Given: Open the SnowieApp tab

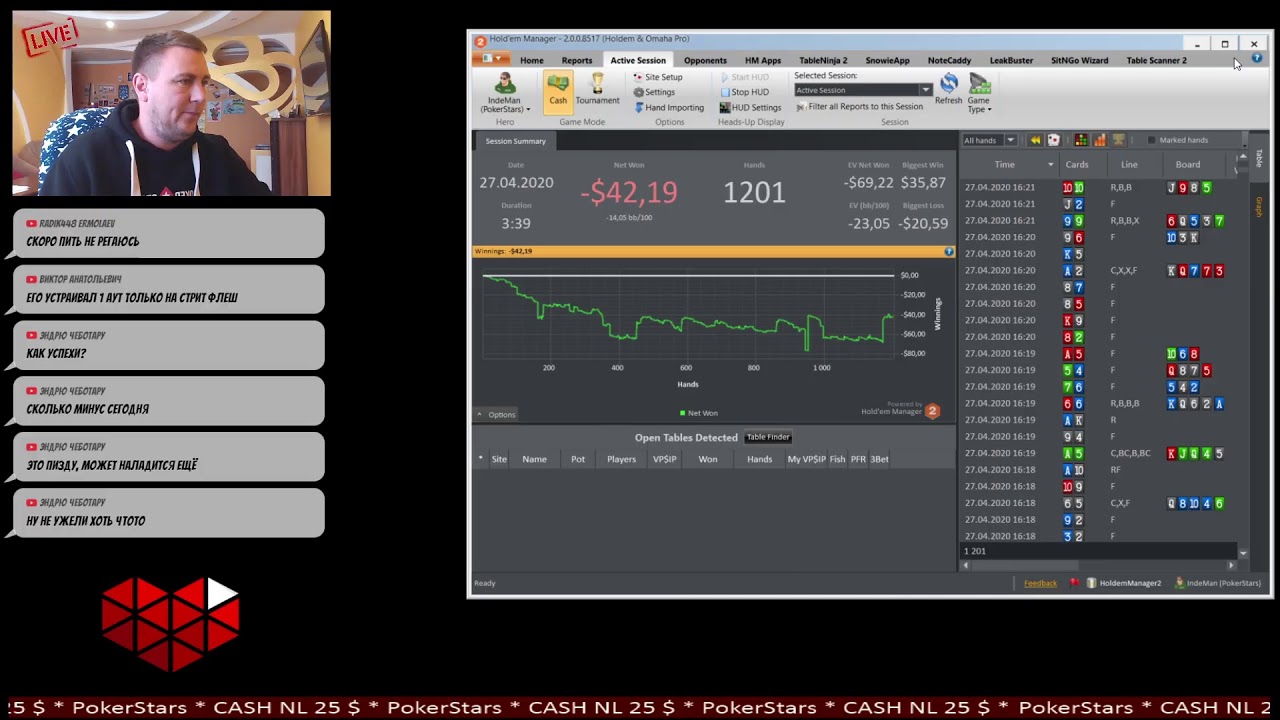Looking at the screenshot, I should click(887, 60).
